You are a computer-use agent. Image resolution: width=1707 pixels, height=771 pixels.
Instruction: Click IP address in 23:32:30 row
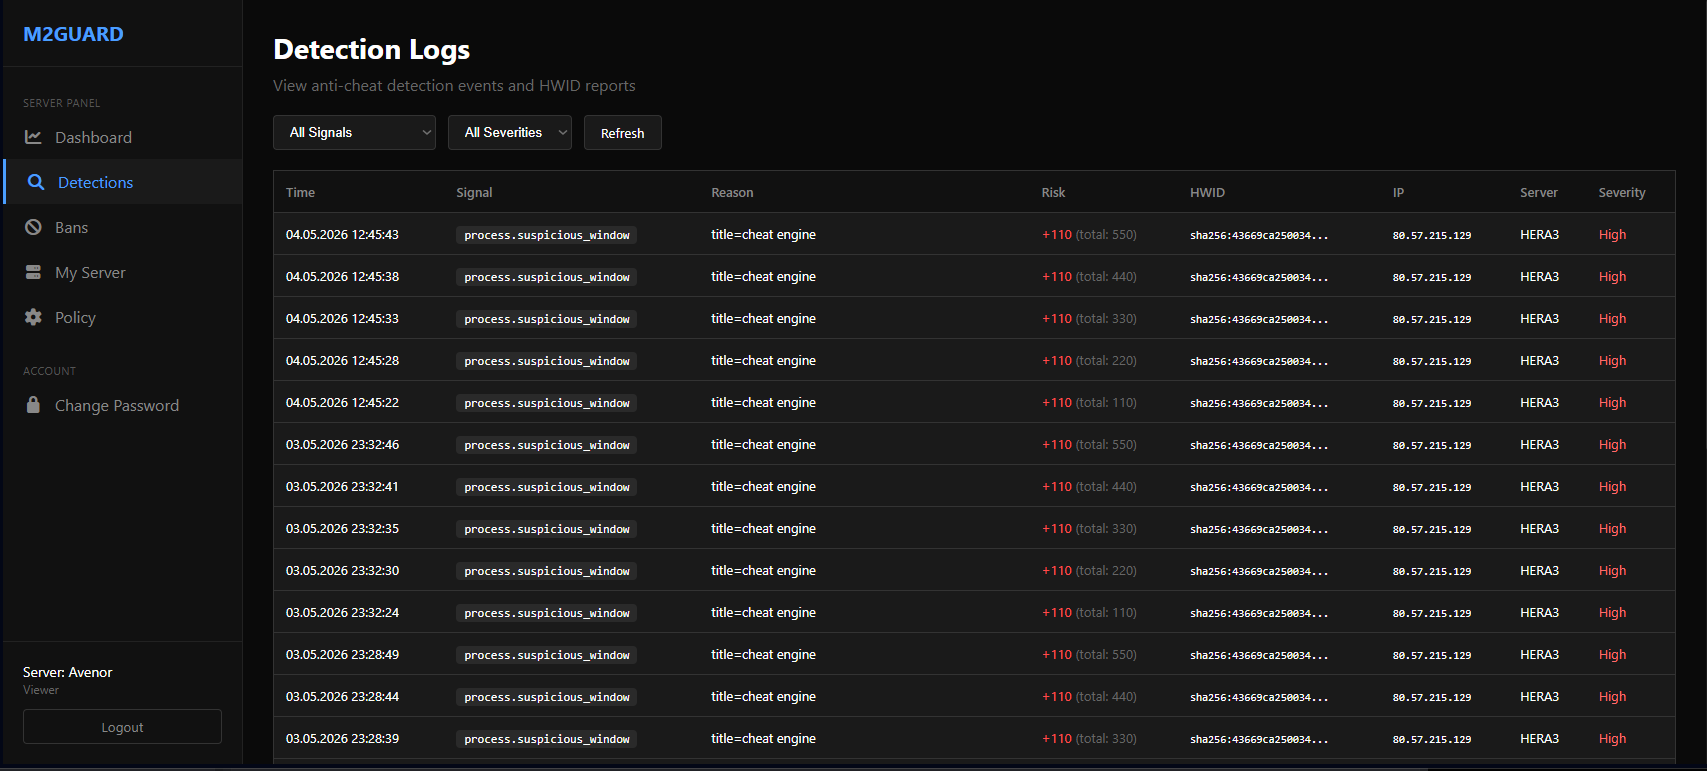click(x=1431, y=571)
